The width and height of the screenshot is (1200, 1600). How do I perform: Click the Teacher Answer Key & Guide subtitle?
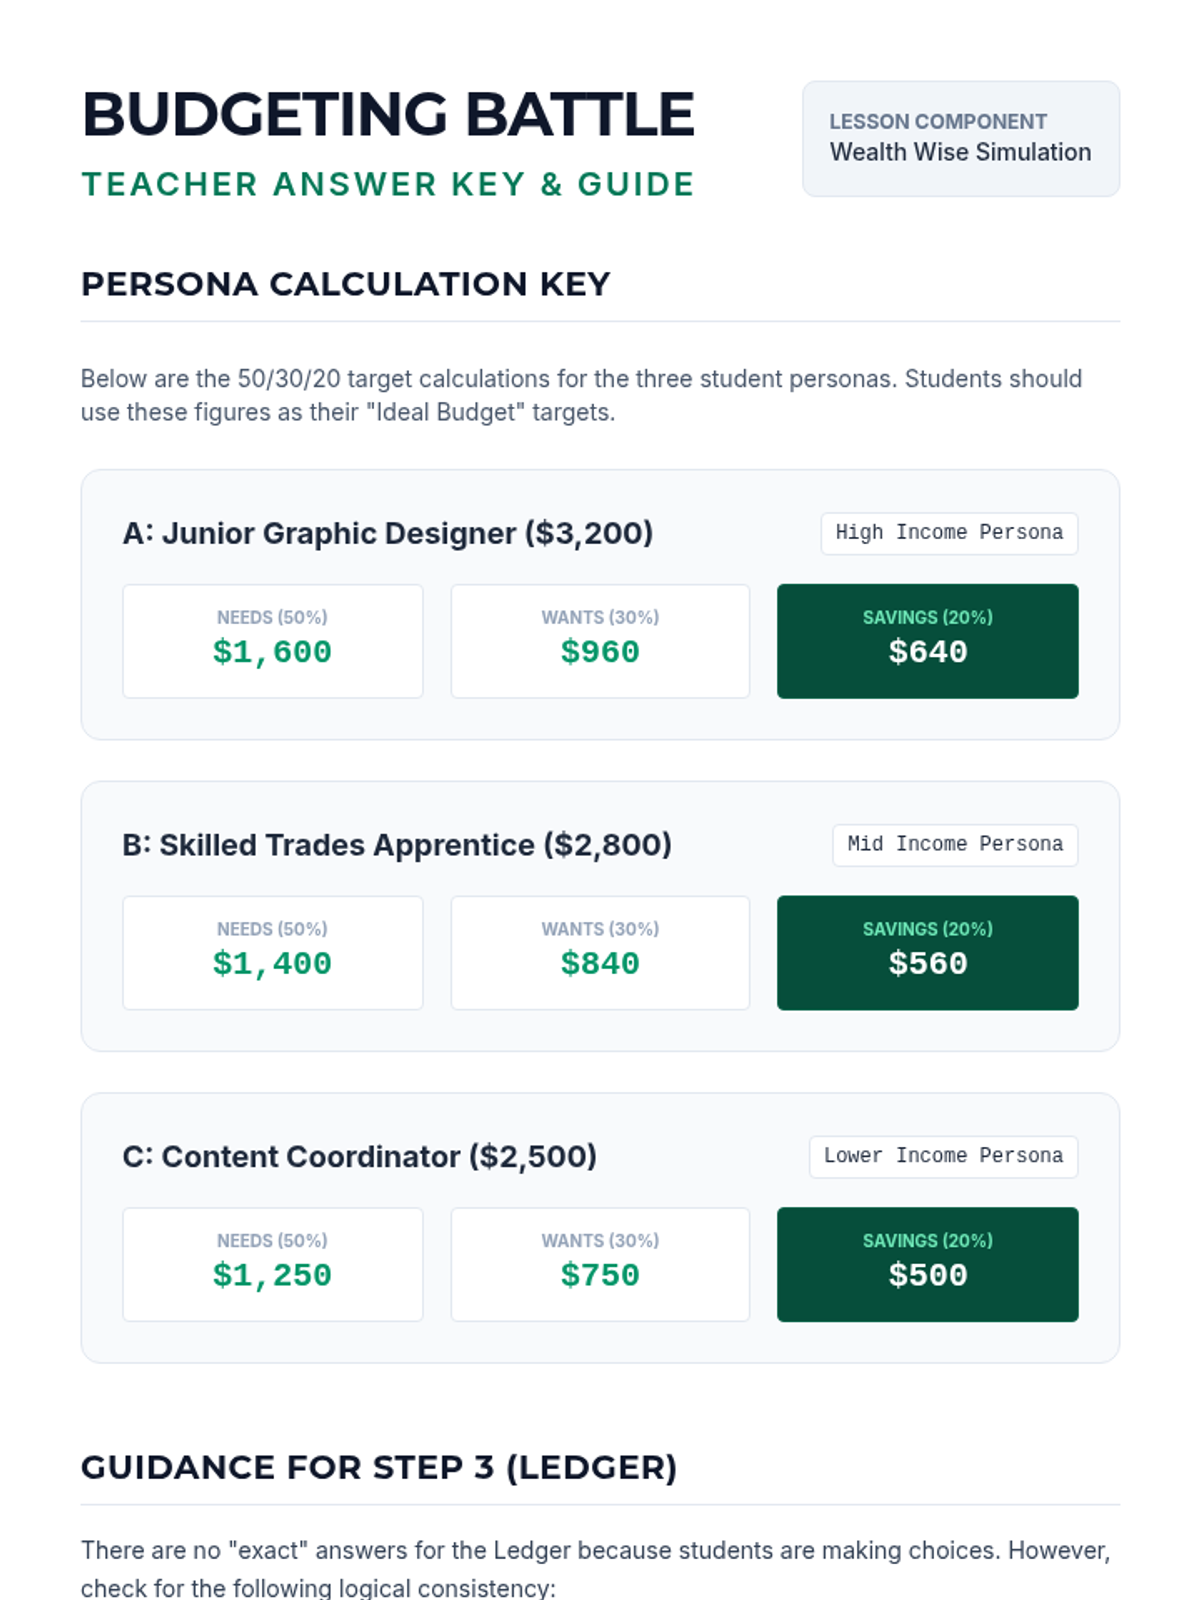(388, 185)
